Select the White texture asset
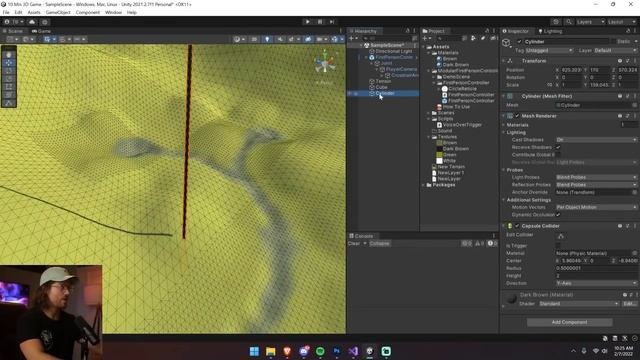 (449, 161)
